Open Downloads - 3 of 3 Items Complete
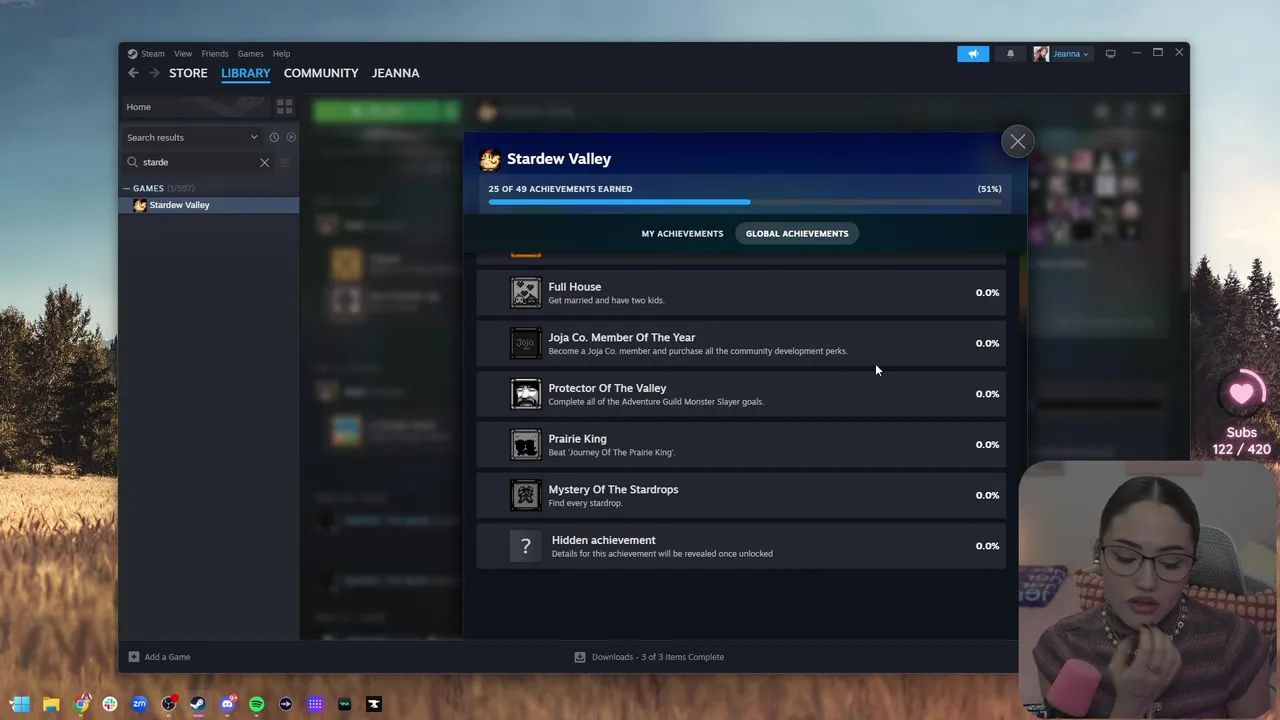The width and height of the screenshot is (1280, 720). 649,657
